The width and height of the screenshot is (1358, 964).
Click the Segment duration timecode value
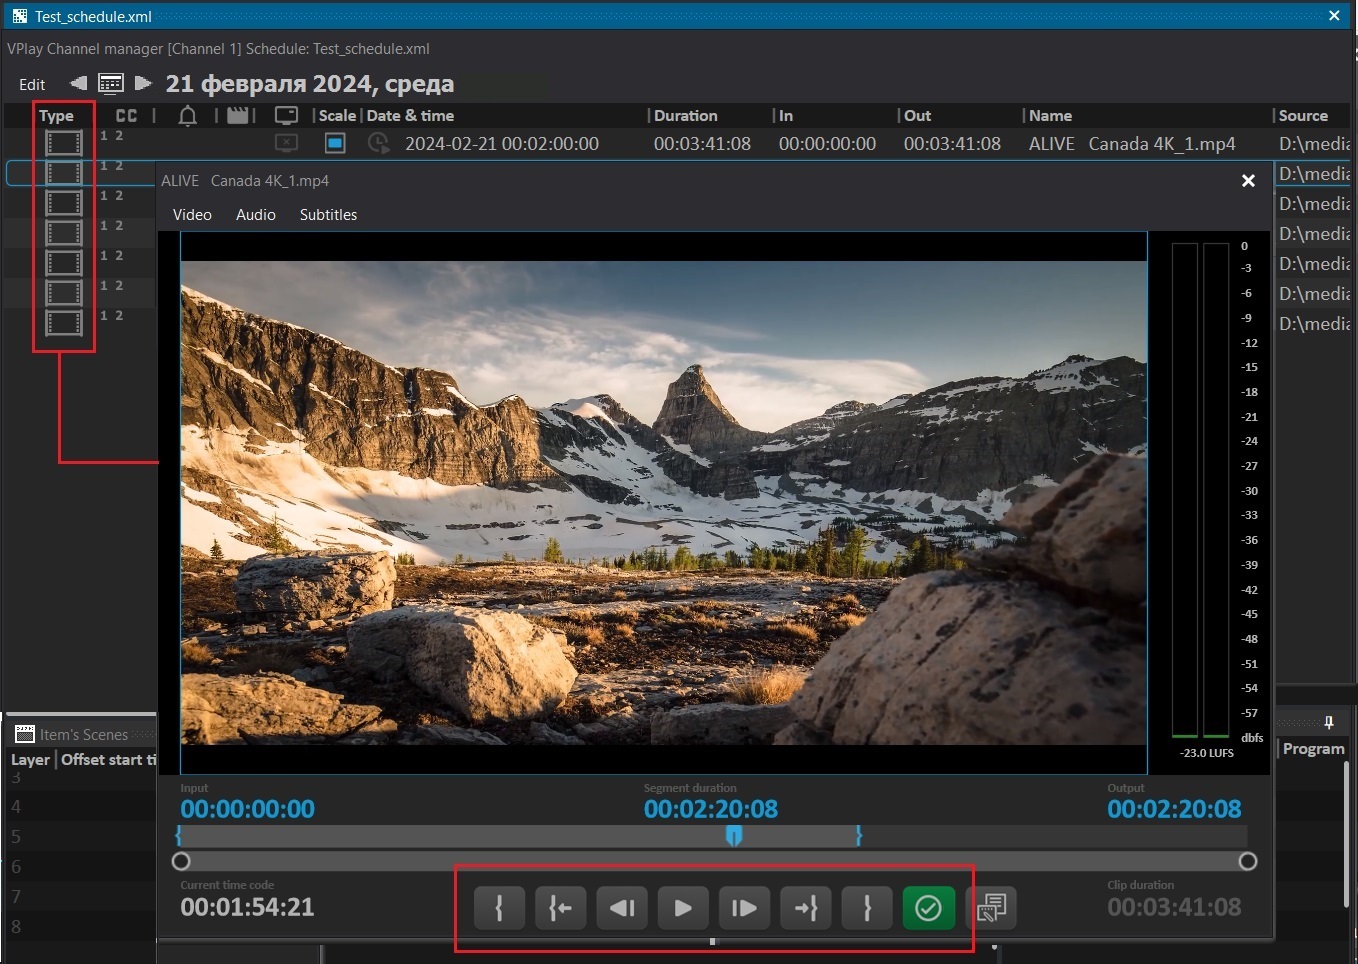point(711,809)
